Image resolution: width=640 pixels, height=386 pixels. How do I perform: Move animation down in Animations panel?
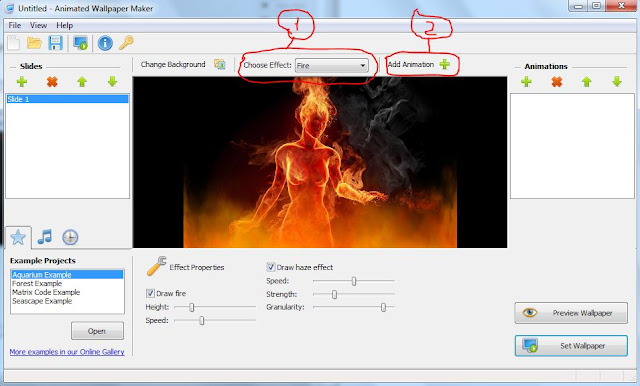tap(617, 82)
